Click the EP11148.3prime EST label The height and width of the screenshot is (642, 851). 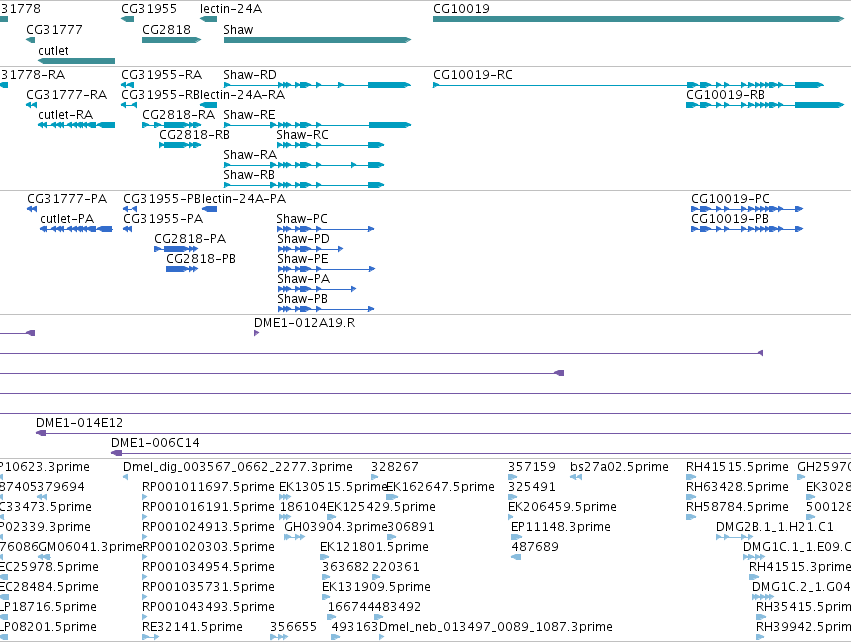pos(561,527)
